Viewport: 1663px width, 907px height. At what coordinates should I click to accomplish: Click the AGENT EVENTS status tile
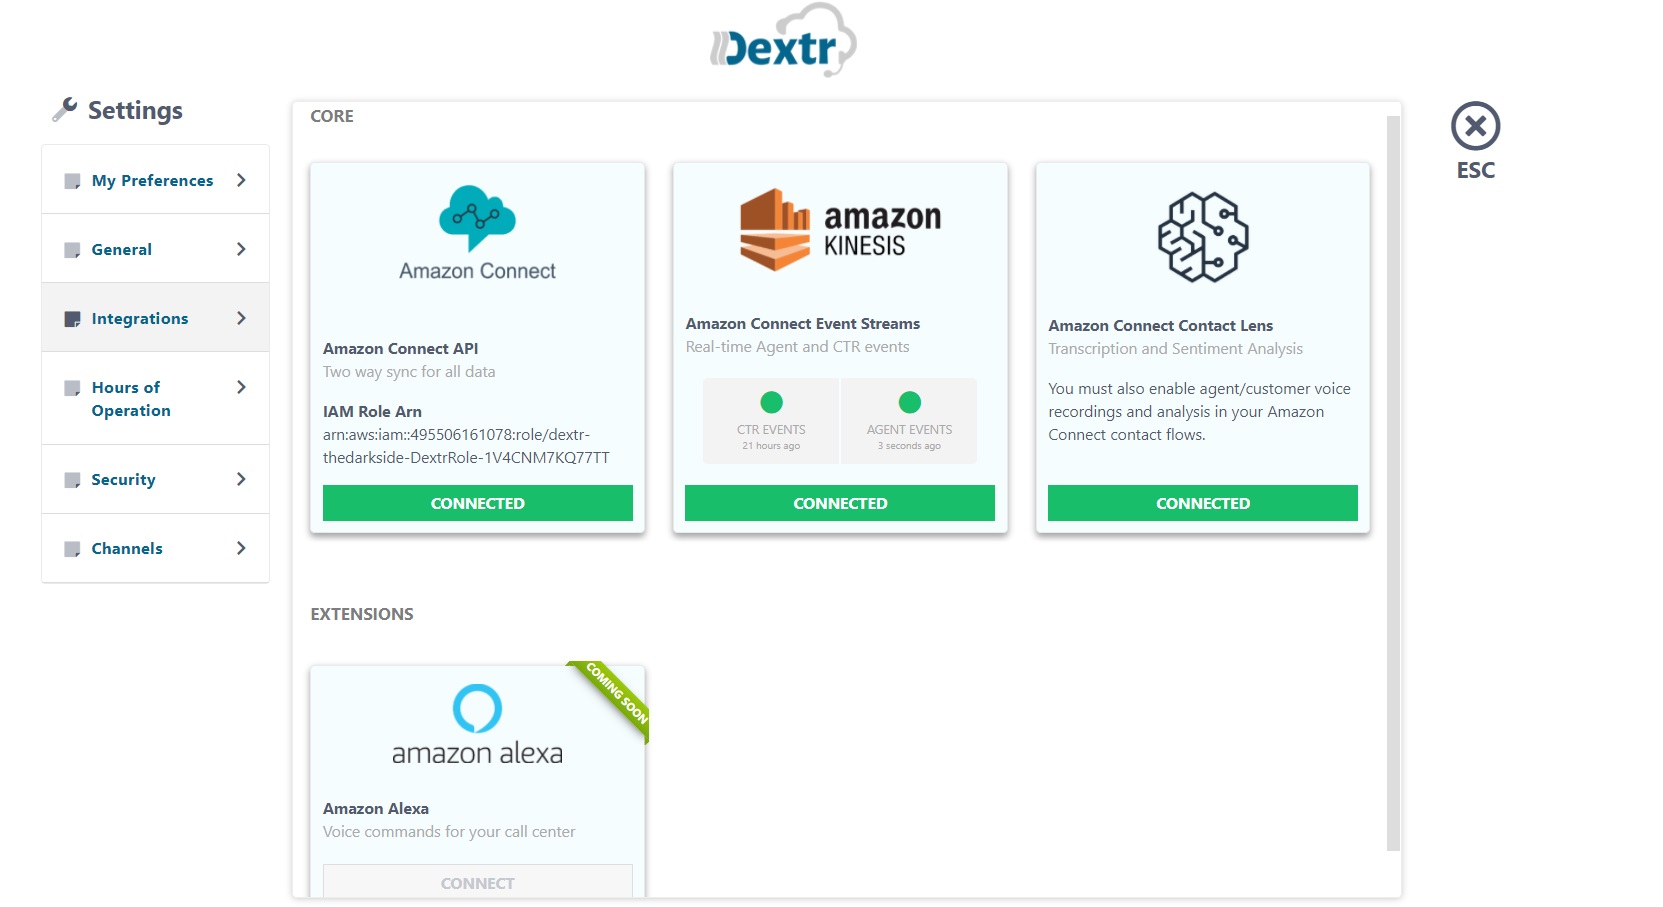(x=909, y=421)
